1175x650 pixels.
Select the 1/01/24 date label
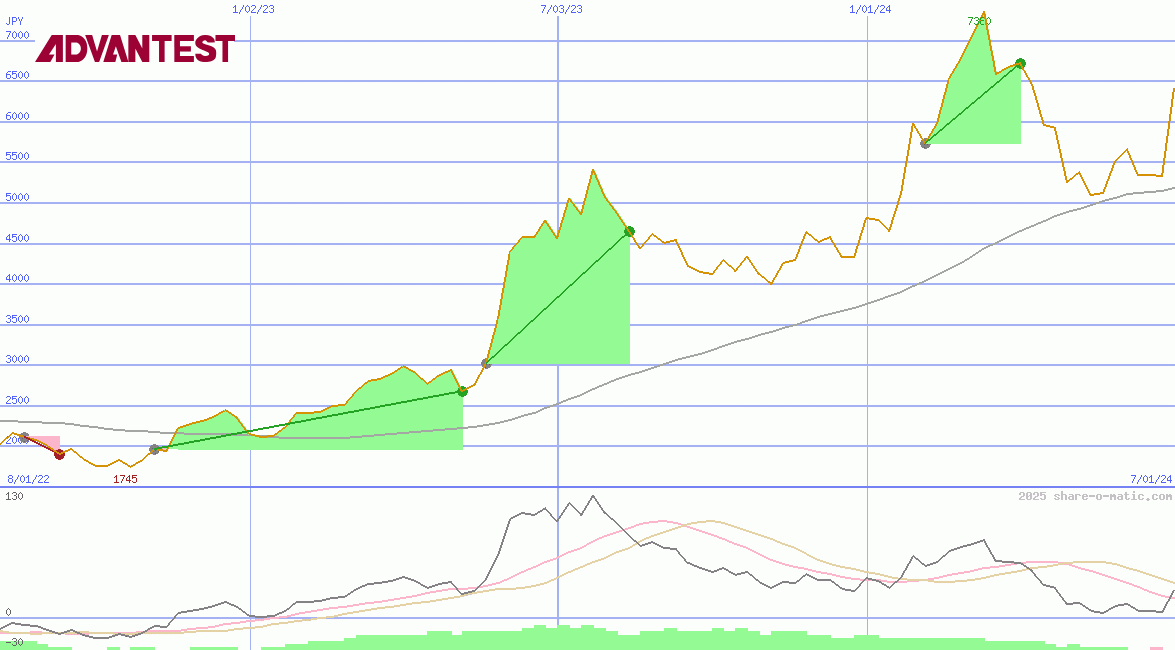tap(870, 9)
